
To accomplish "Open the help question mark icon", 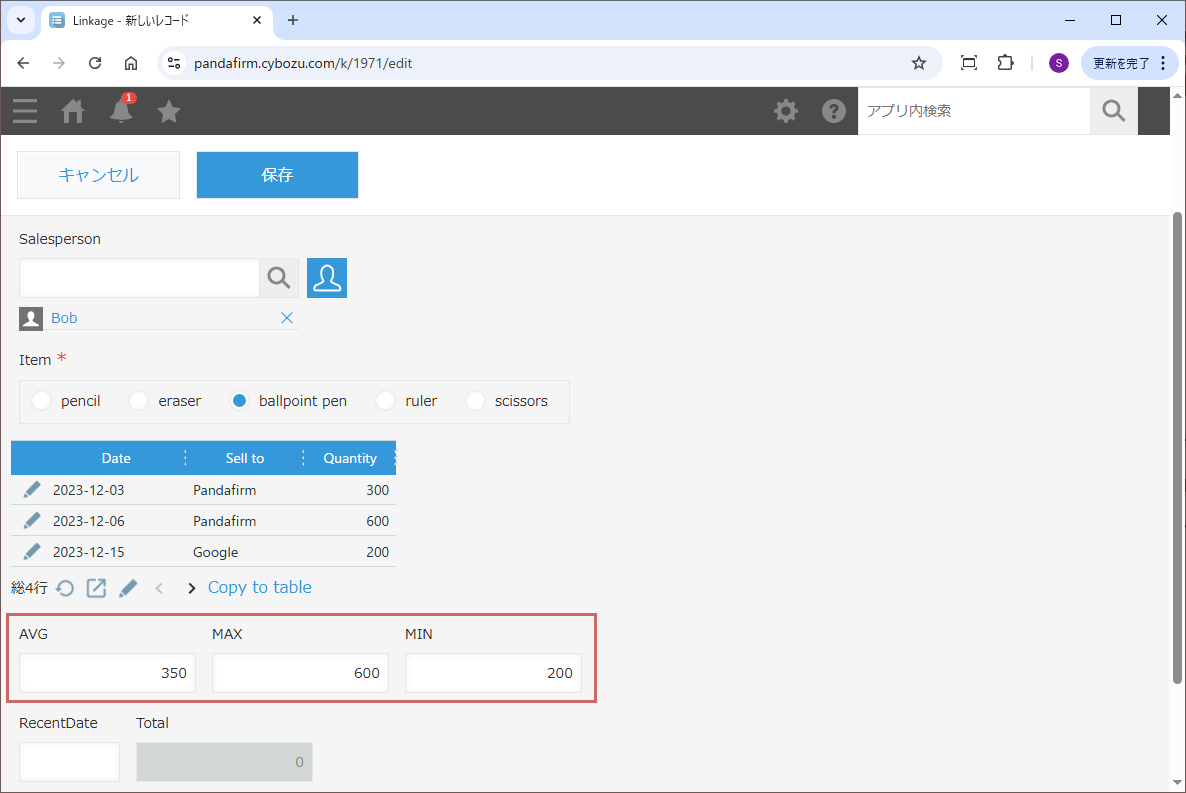I will (834, 111).
